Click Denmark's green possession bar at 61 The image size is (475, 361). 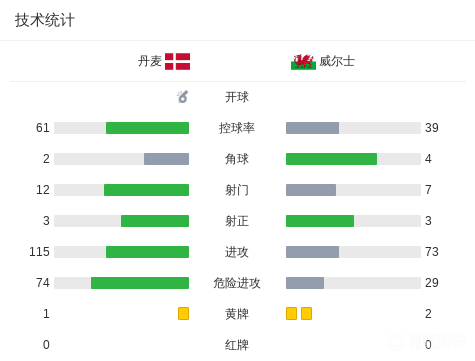147,128
